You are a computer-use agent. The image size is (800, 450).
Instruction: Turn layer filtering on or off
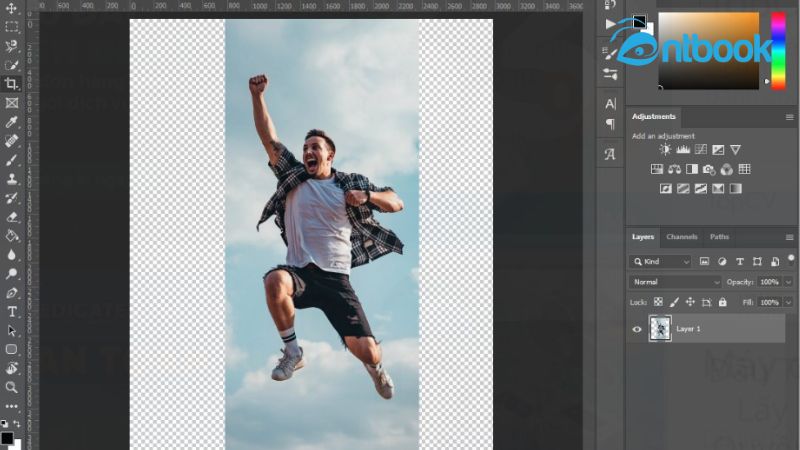tap(791, 259)
